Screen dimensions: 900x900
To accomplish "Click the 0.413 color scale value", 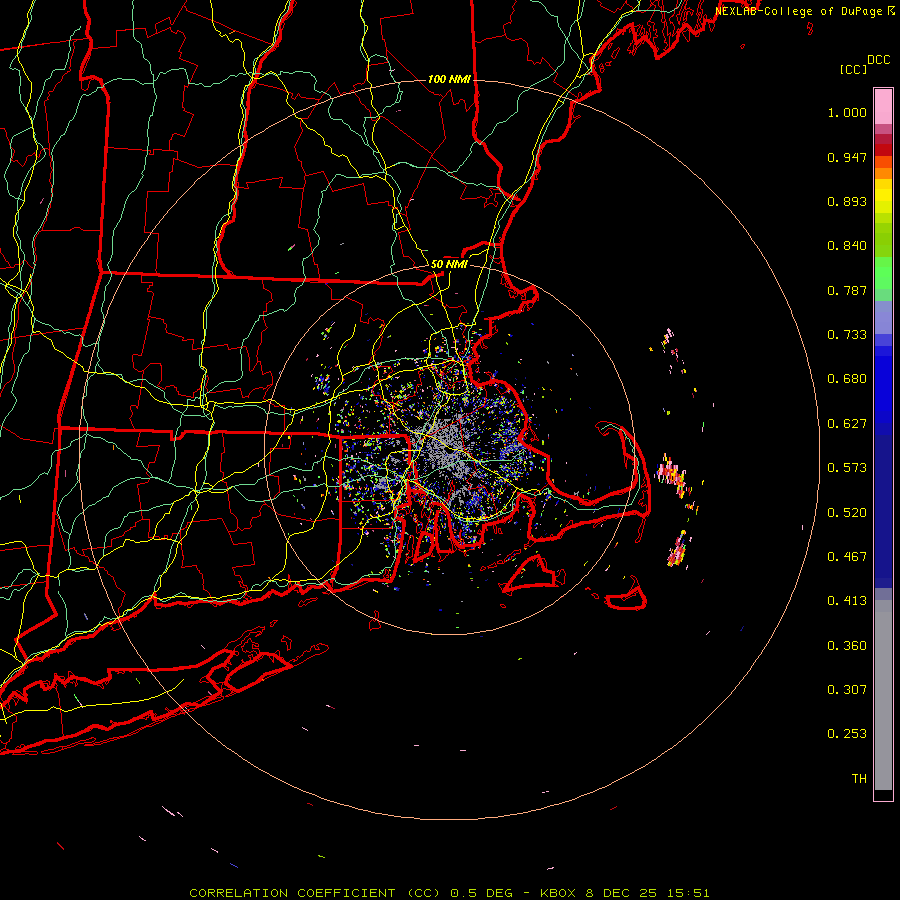I will [847, 601].
